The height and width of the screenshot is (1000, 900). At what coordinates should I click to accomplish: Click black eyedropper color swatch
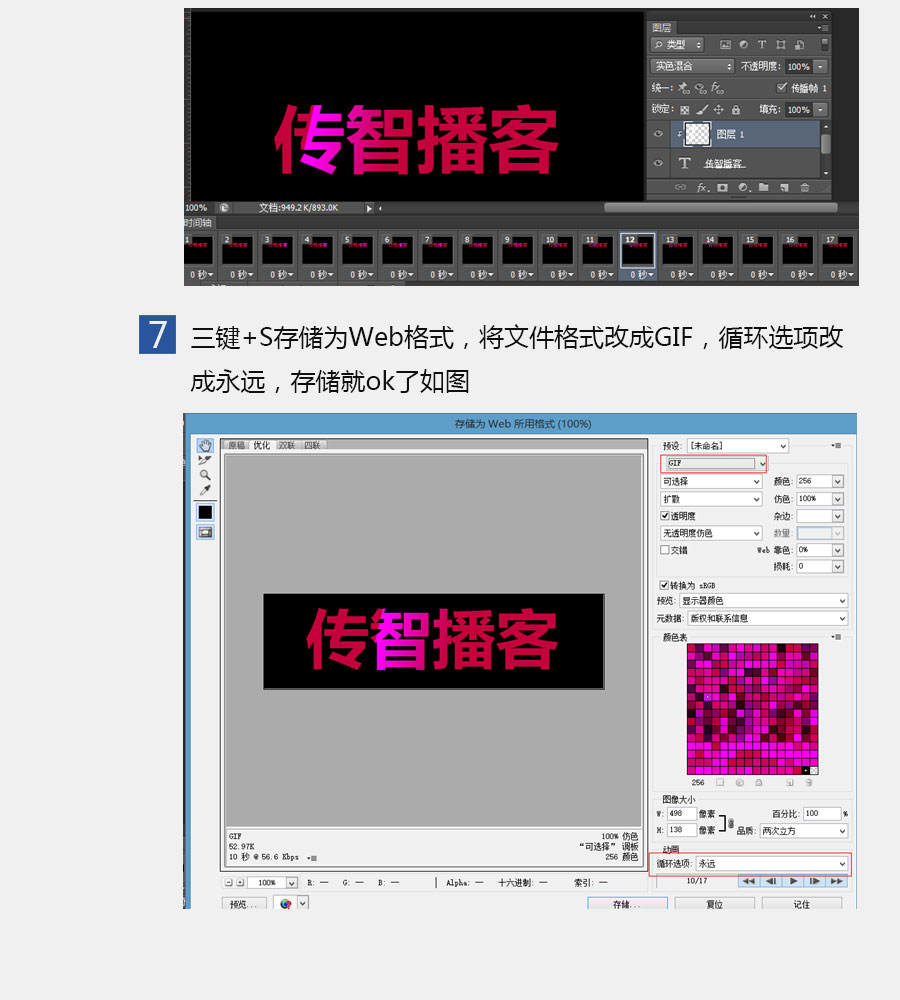(x=205, y=512)
